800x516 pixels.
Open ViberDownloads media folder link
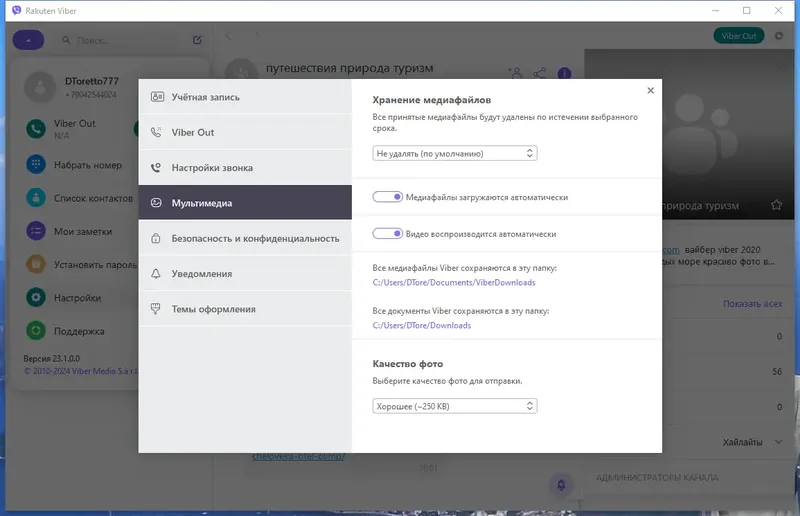pyautogui.click(x=454, y=282)
